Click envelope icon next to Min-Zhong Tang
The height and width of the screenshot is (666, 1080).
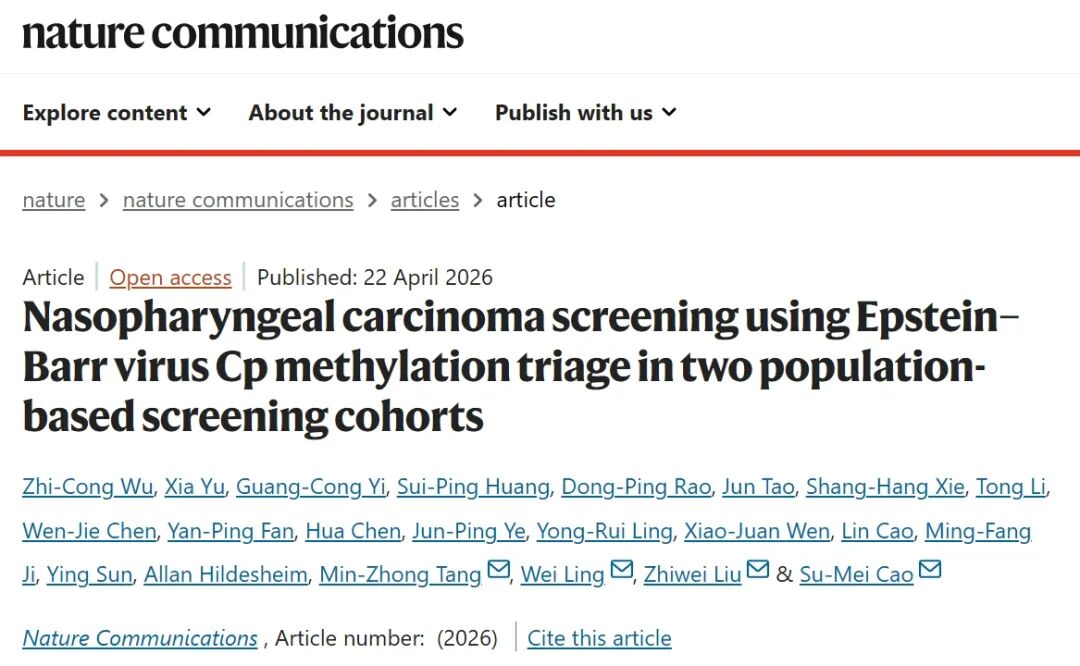(498, 571)
